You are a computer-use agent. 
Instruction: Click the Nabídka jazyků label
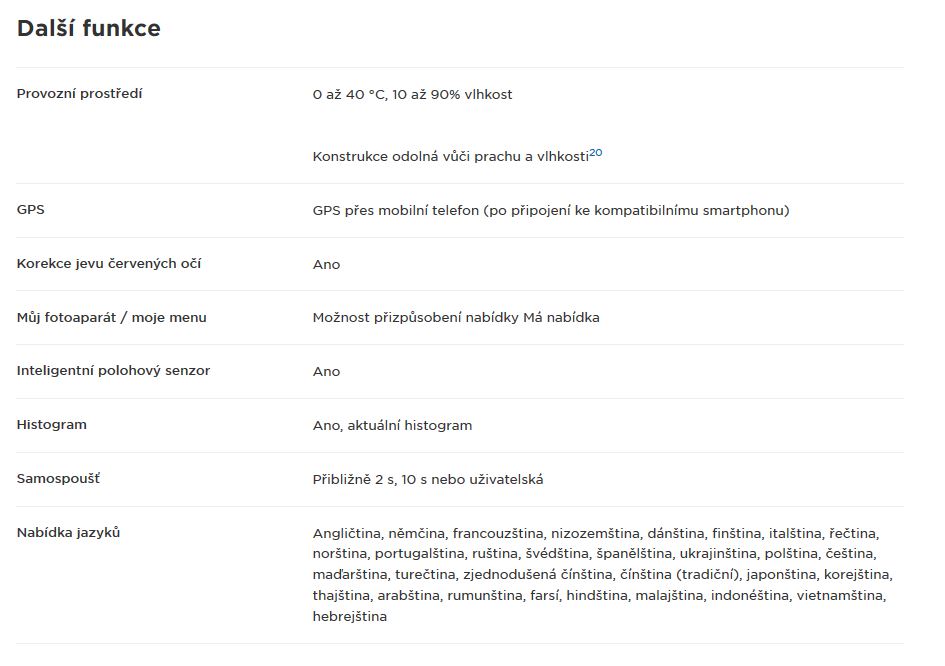[x=69, y=532]
